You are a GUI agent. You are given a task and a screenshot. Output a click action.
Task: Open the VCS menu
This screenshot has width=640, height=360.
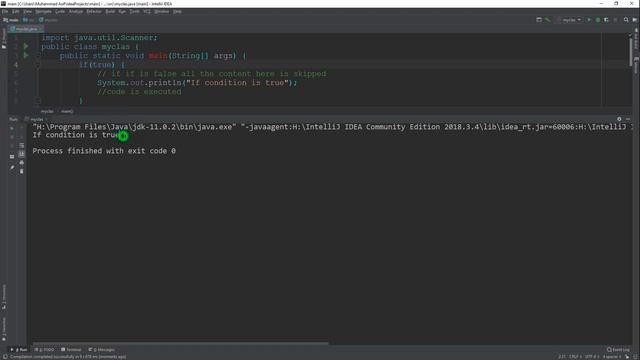(x=147, y=11)
